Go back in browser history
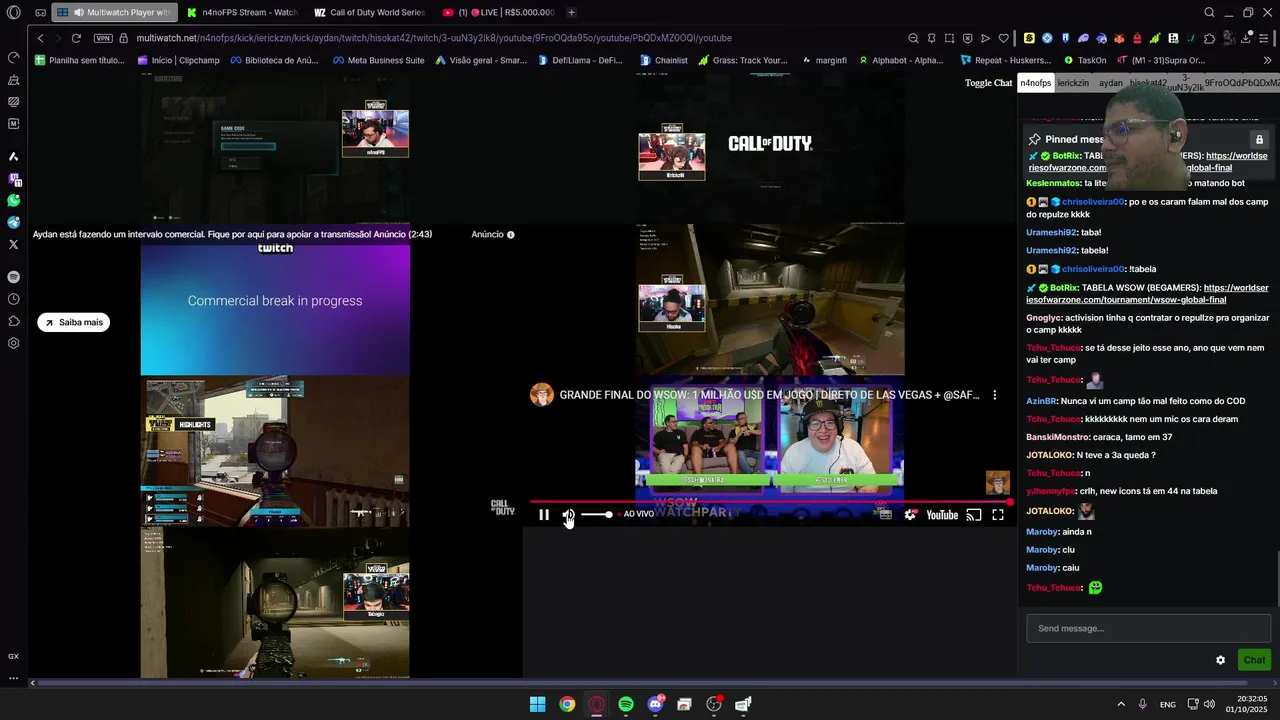 40,38
